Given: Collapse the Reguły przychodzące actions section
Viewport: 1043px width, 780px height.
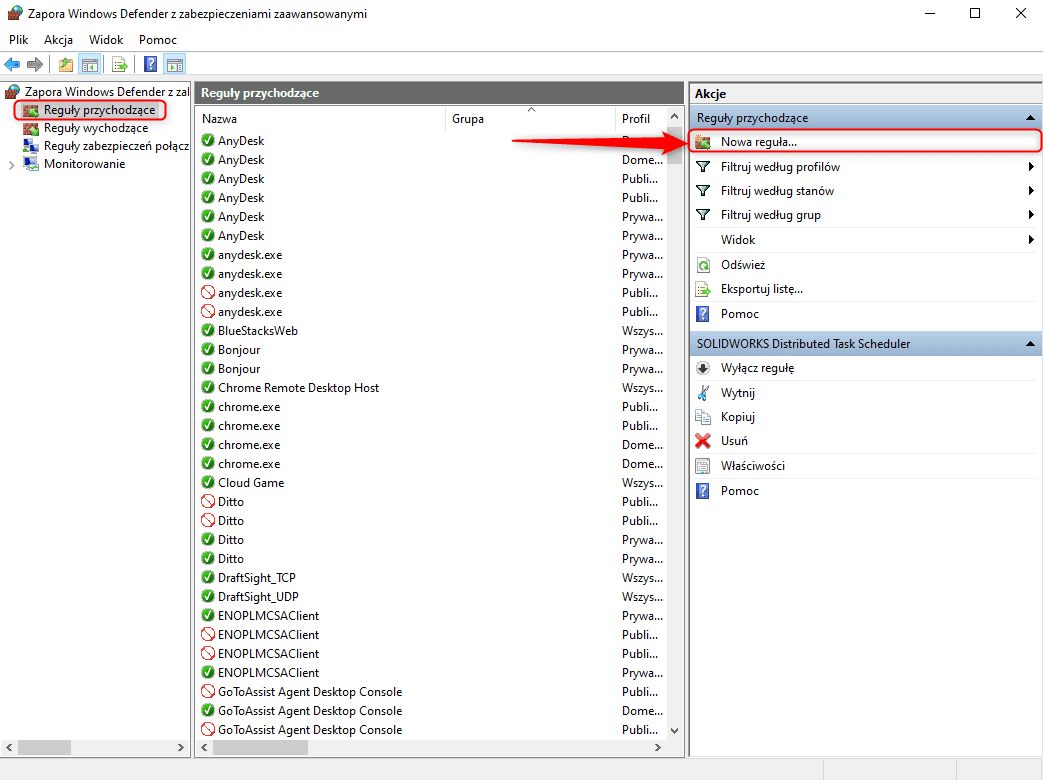Looking at the screenshot, I should pyautogui.click(x=1030, y=118).
